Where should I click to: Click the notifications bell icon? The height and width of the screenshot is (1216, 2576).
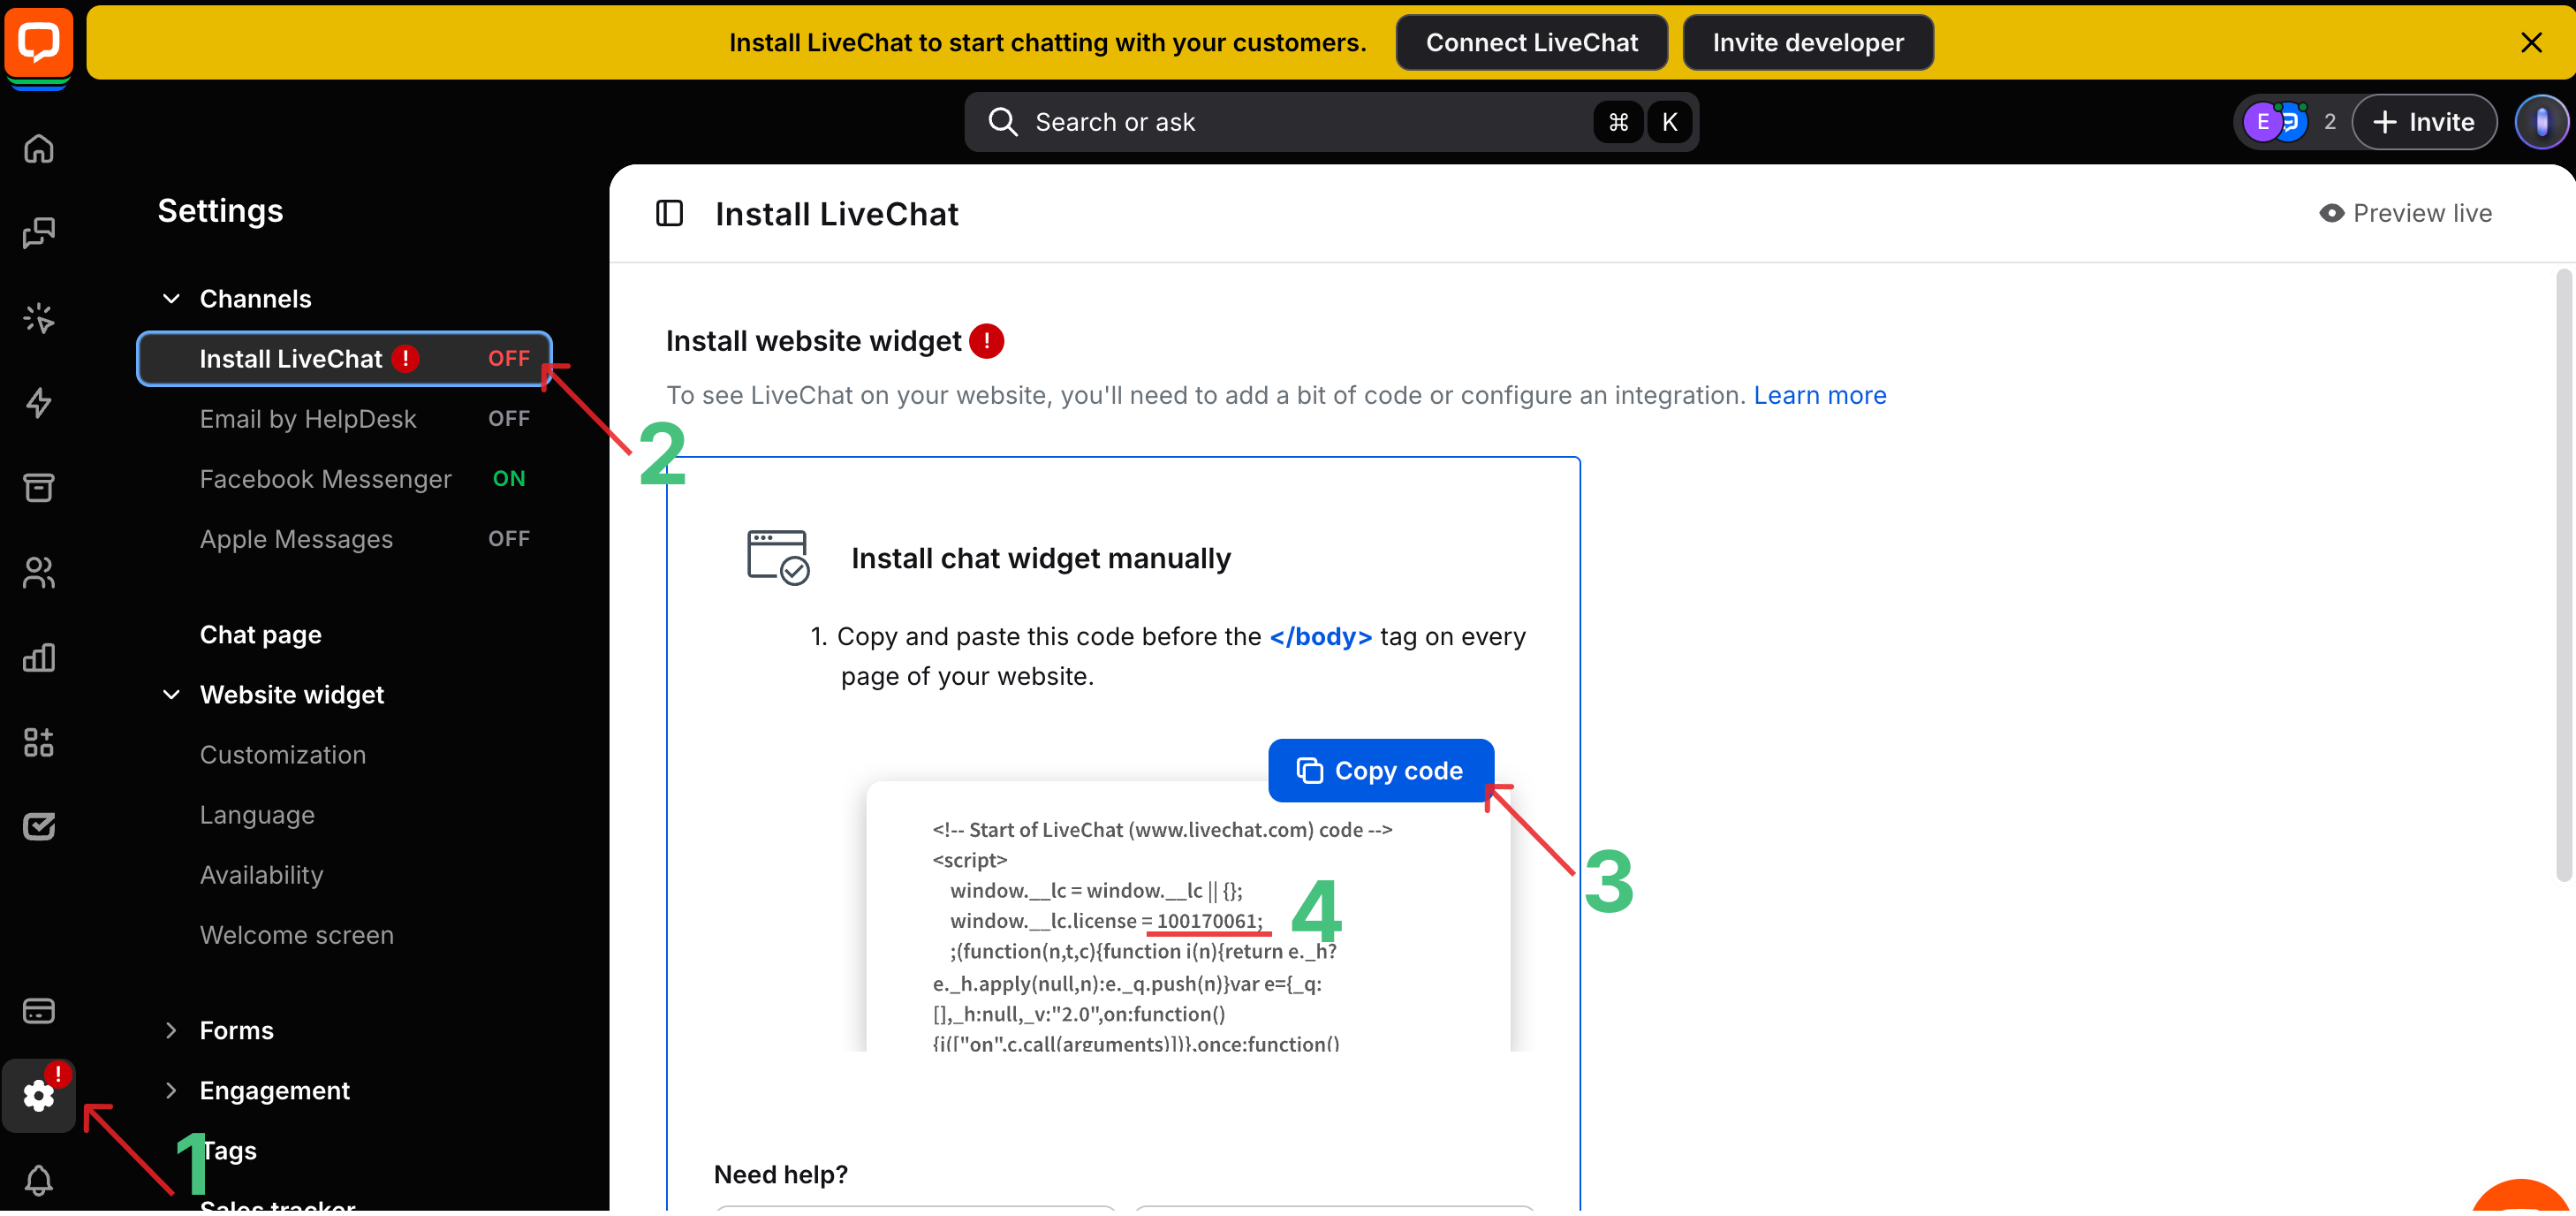pos(38,1180)
